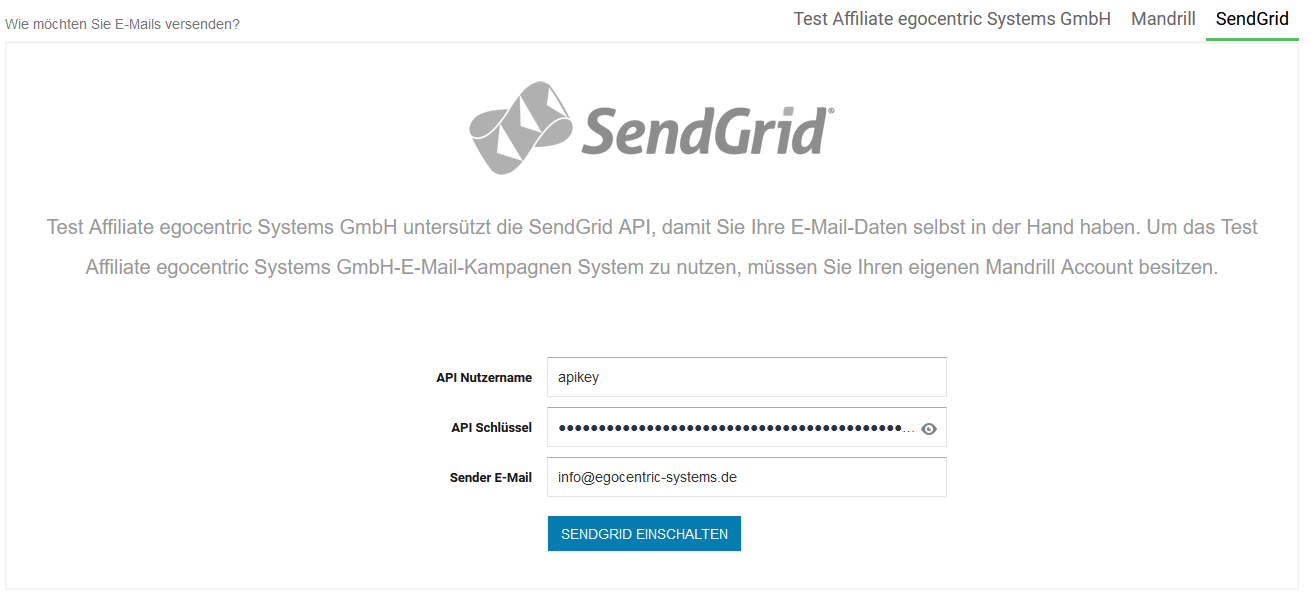Click the description line mentioning SendGrid API
The height and width of the screenshot is (596, 1311).
(x=652, y=227)
